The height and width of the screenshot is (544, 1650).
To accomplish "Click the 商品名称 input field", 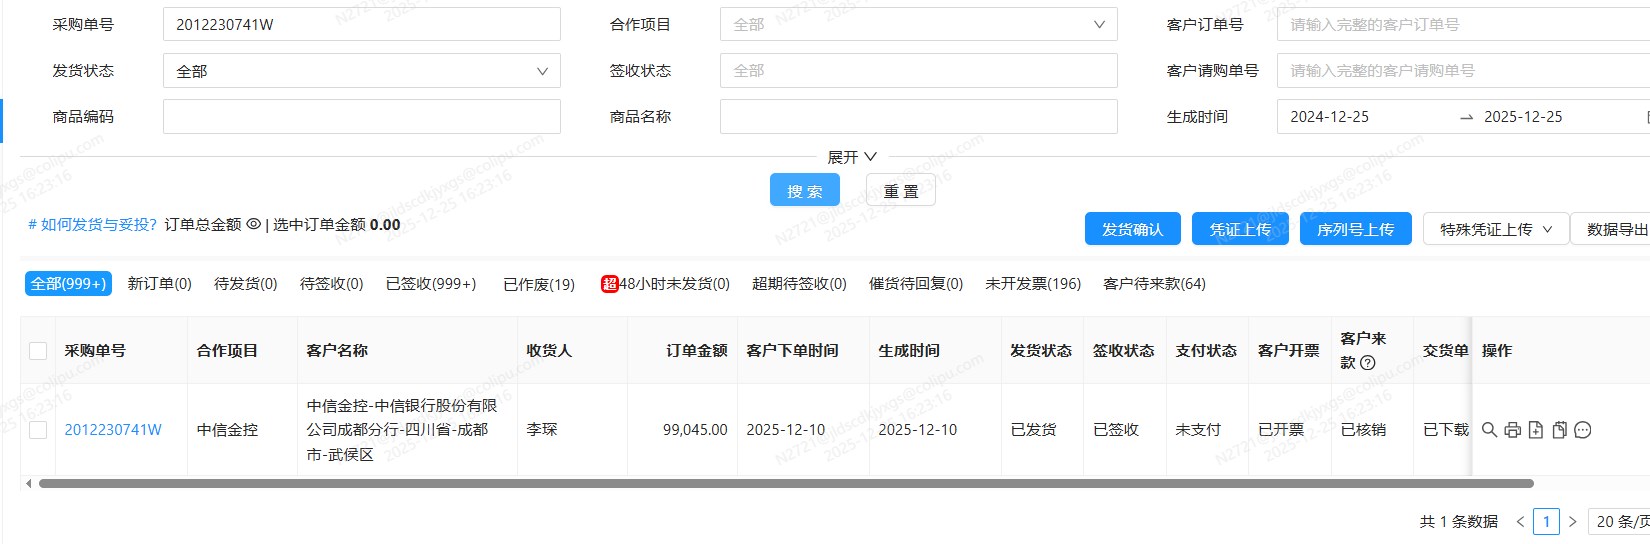I will [918, 117].
